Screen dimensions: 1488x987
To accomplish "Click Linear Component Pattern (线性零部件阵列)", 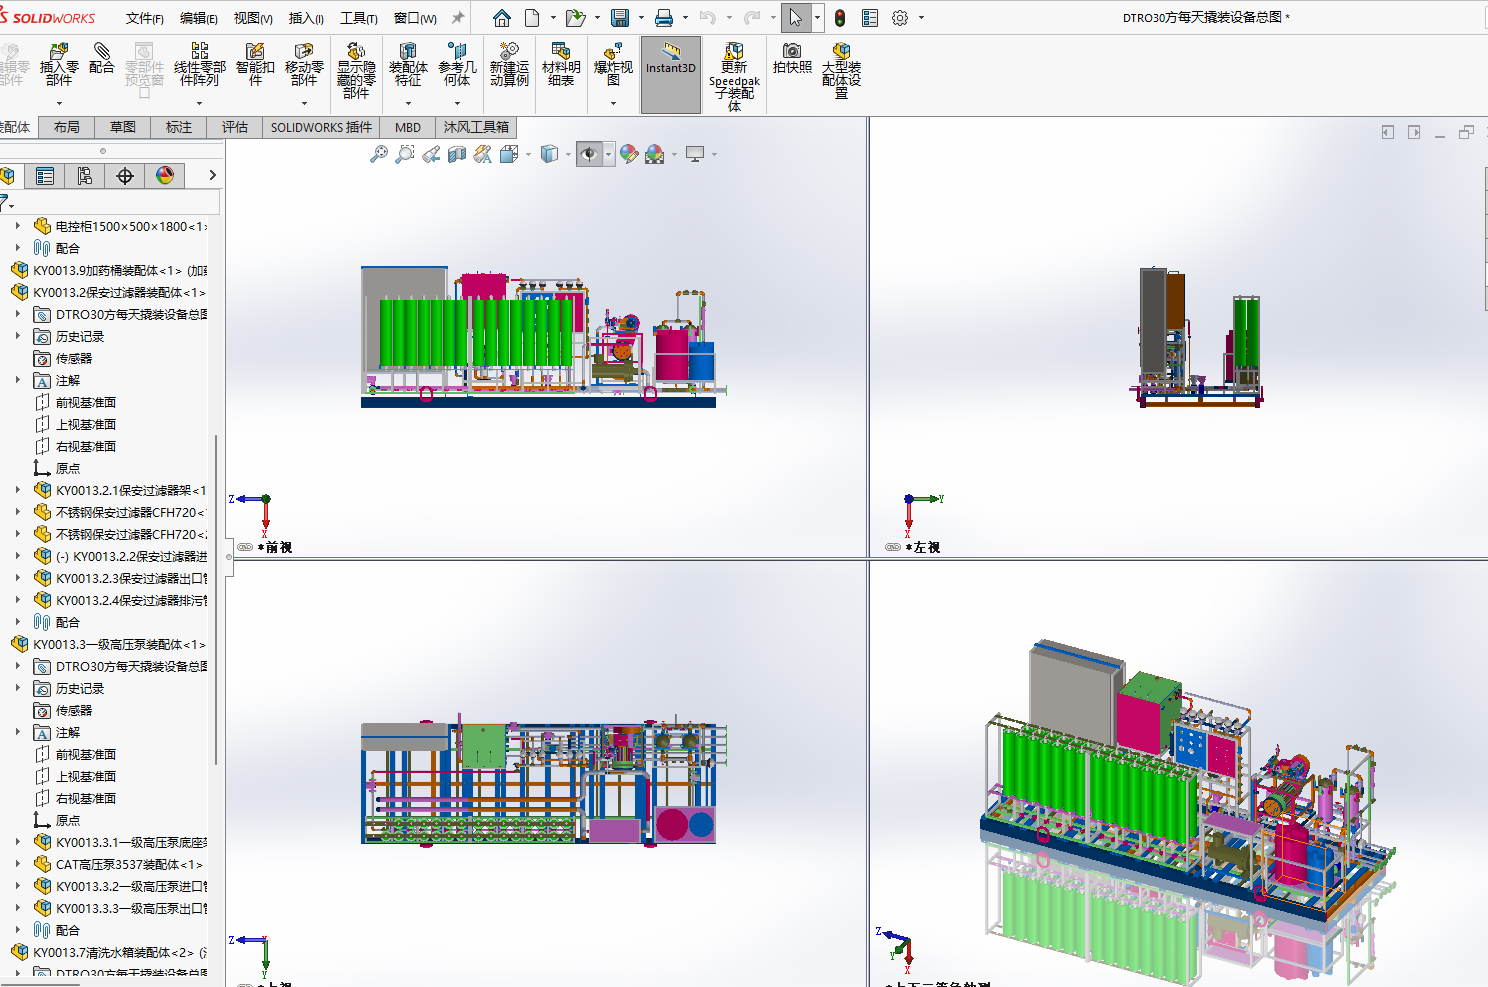I will click(x=200, y=65).
